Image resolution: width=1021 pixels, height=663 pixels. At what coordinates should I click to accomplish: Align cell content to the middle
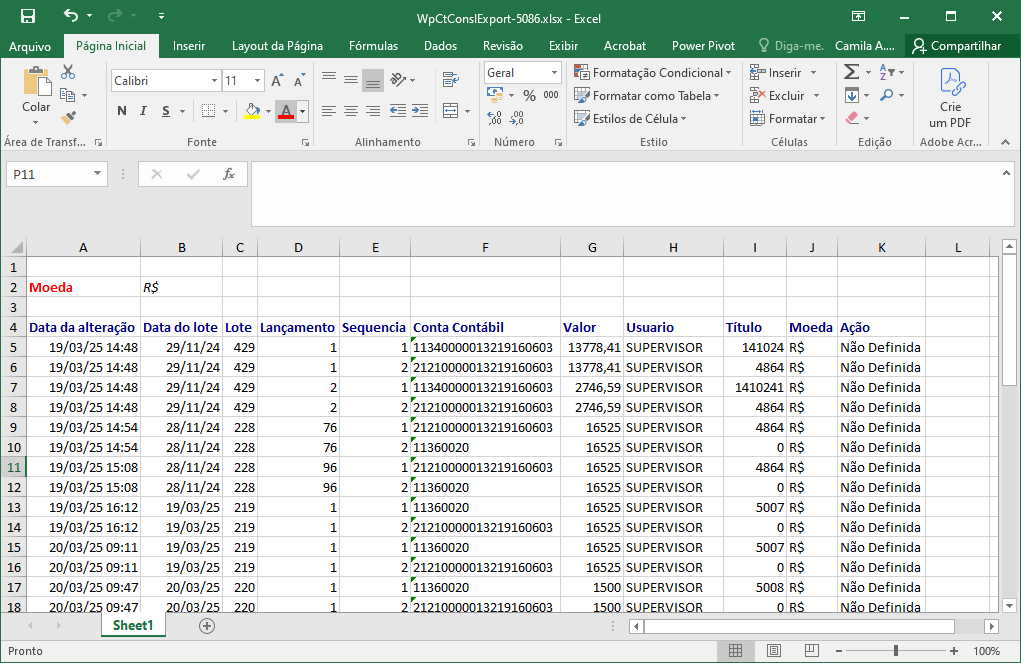pyautogui.click(x=351, y=79)
